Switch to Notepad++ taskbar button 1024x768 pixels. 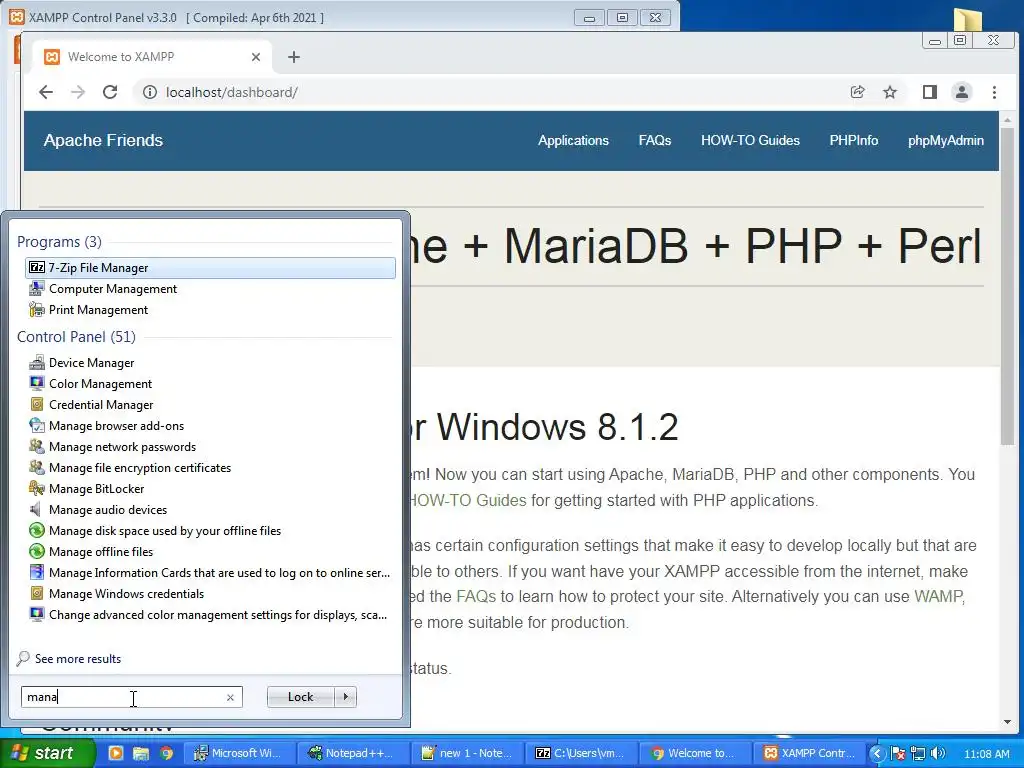click(x=351, y=753)
